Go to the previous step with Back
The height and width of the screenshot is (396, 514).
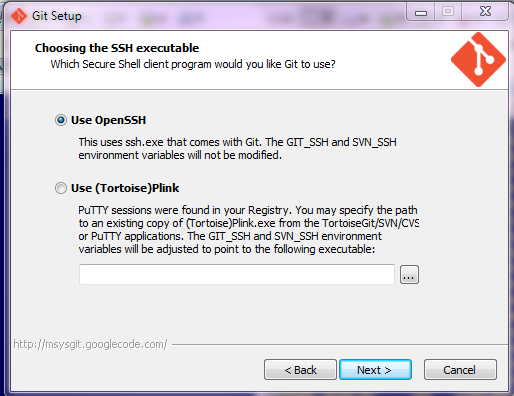click(300, 370)
